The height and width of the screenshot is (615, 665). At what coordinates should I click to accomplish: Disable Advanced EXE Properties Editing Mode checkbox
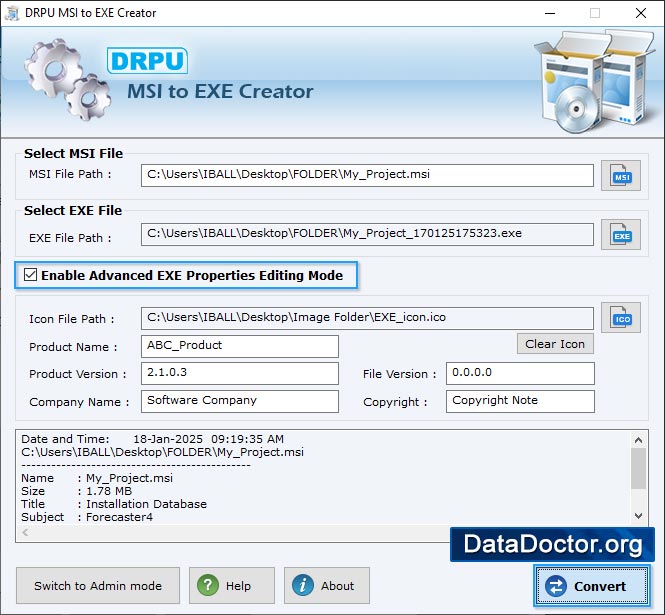pyautogui.click(x=31, y=275)
